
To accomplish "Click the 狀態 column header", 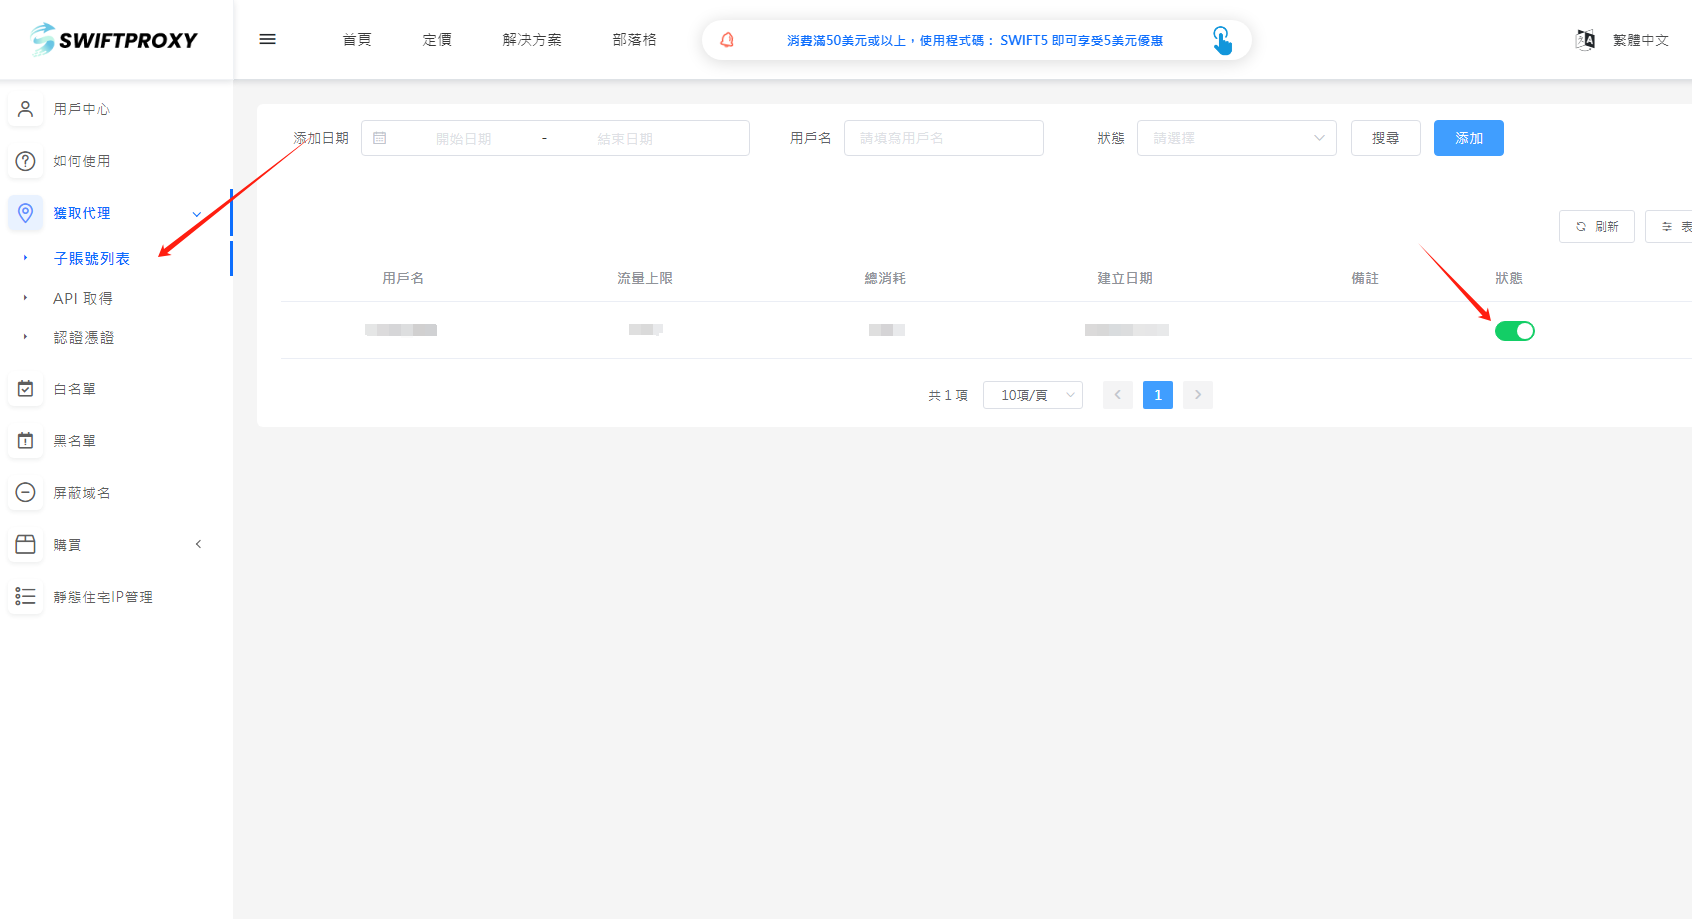I will 1509,278.
